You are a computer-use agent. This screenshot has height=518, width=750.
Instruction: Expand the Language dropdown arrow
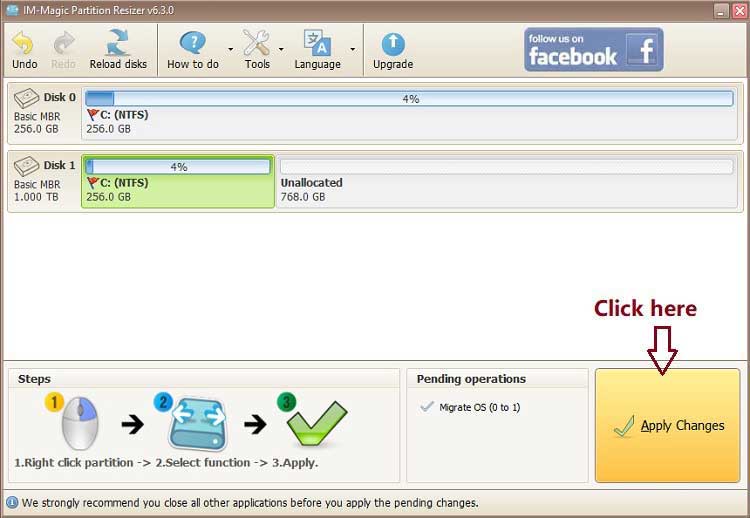[353, 49]
